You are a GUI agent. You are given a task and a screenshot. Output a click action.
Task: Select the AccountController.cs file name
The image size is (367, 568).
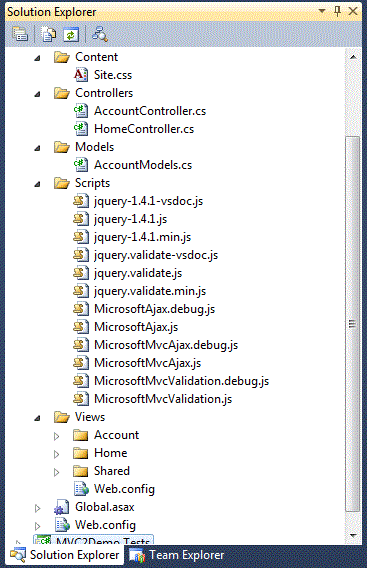click(x=150, y=111)
